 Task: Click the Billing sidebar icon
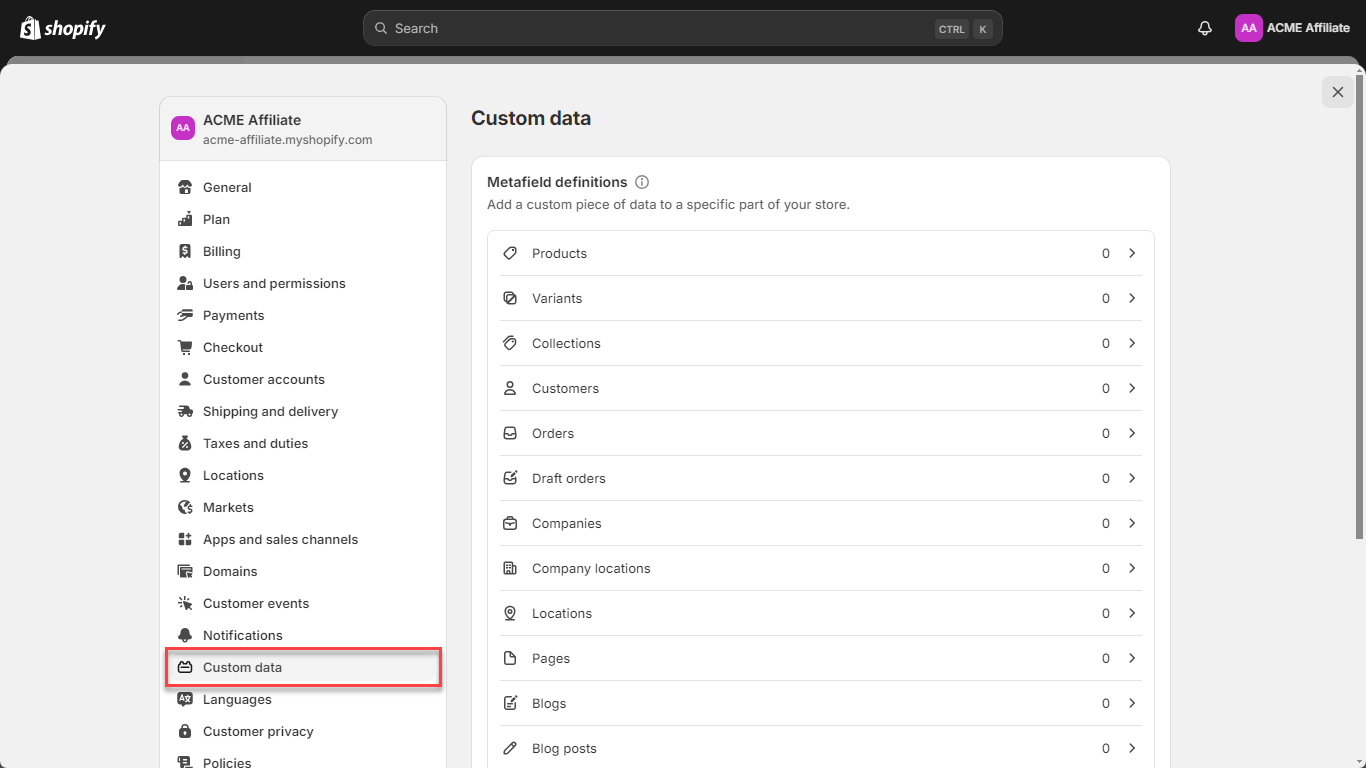pyautogui.click(x=185, y=251)
